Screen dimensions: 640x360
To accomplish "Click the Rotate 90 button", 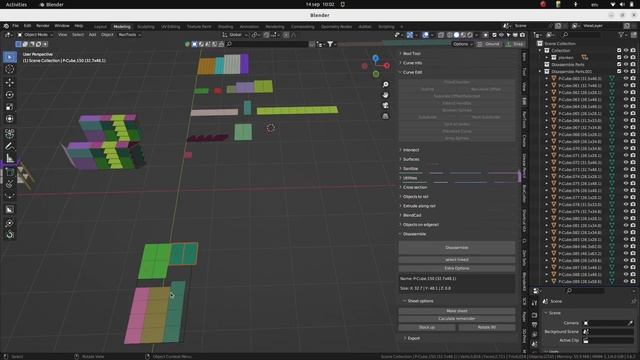I will pos(487,327).
